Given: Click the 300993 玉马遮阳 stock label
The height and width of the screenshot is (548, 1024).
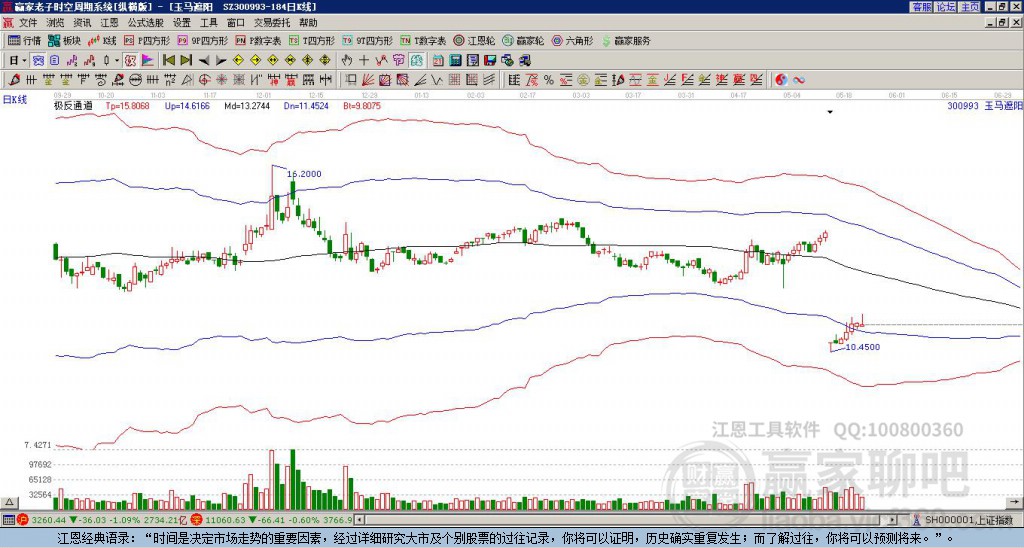Looking at the screenshot, I should pos(985,105).
